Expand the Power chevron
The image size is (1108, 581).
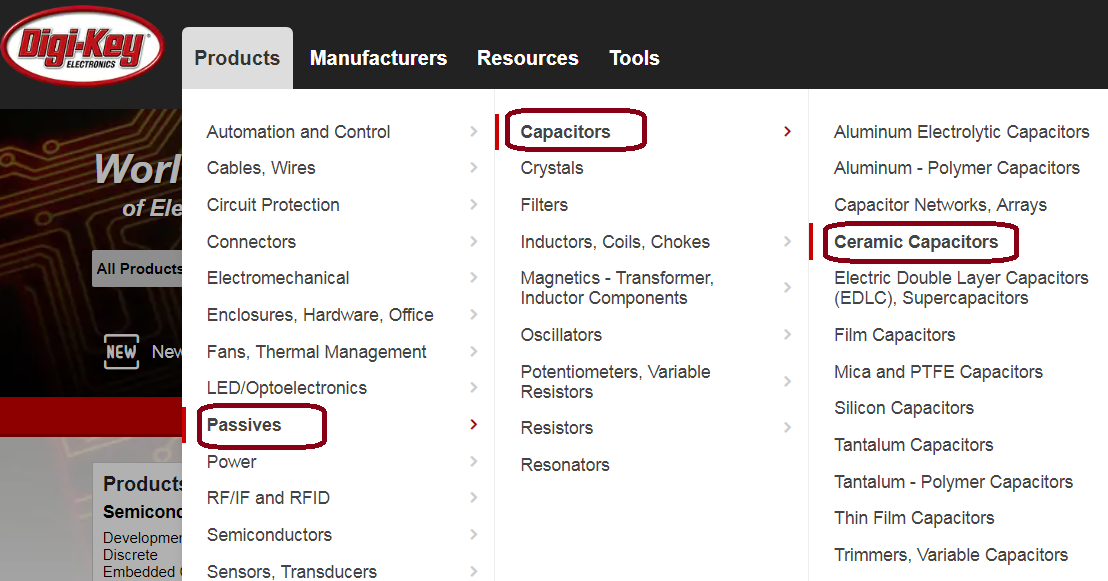click(473, 462)
